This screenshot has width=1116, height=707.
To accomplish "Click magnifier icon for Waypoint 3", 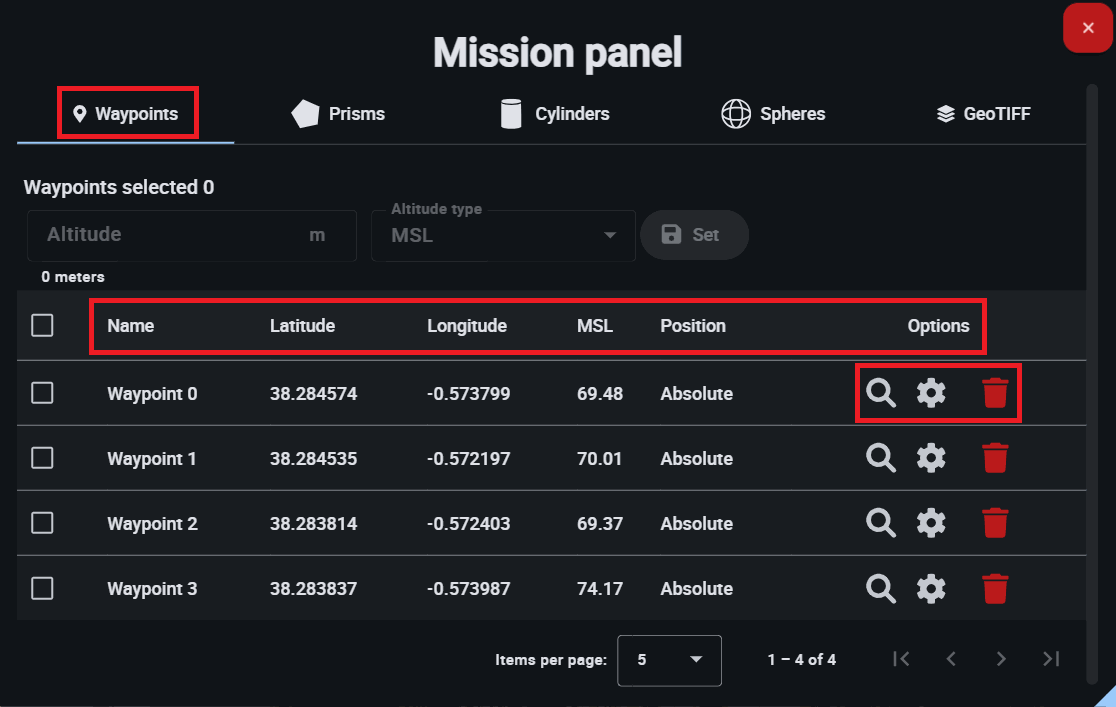I will [880, 588].
